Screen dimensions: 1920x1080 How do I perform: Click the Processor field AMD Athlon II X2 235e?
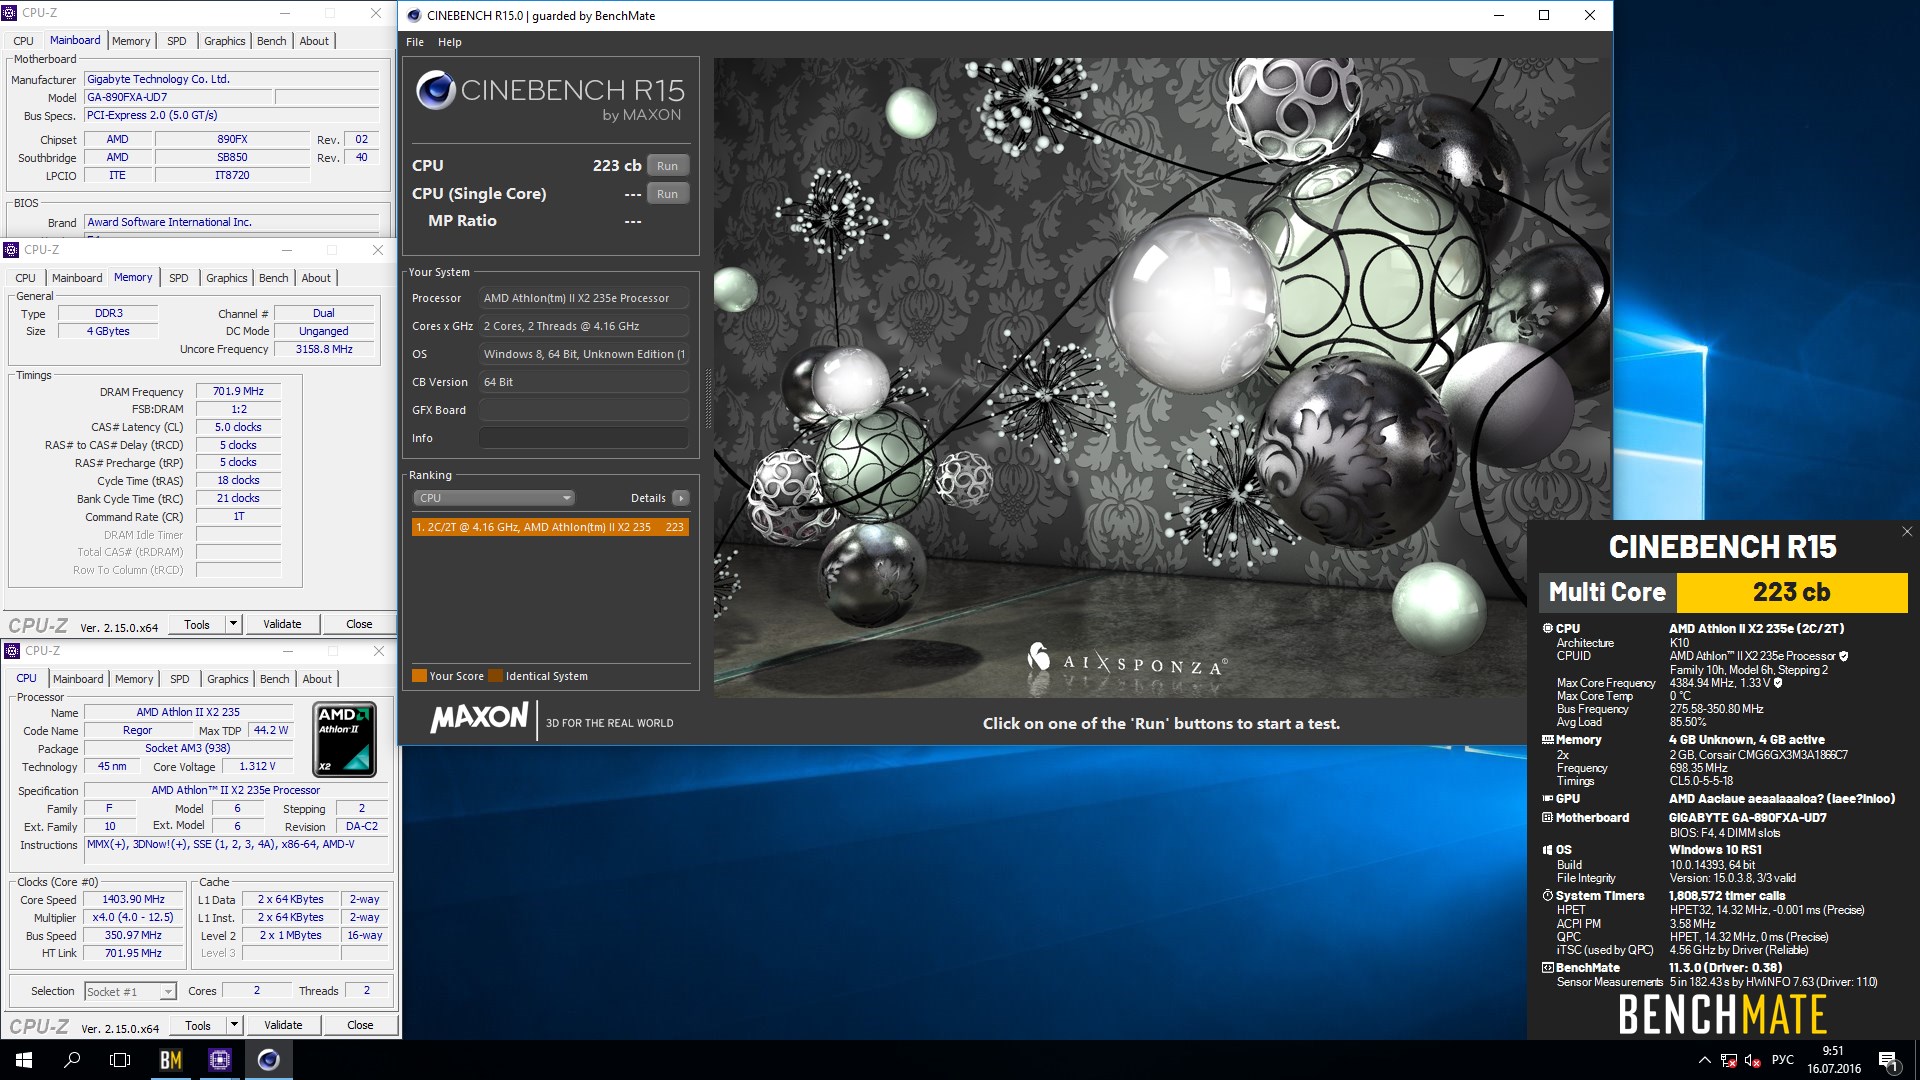coord(584,298)
